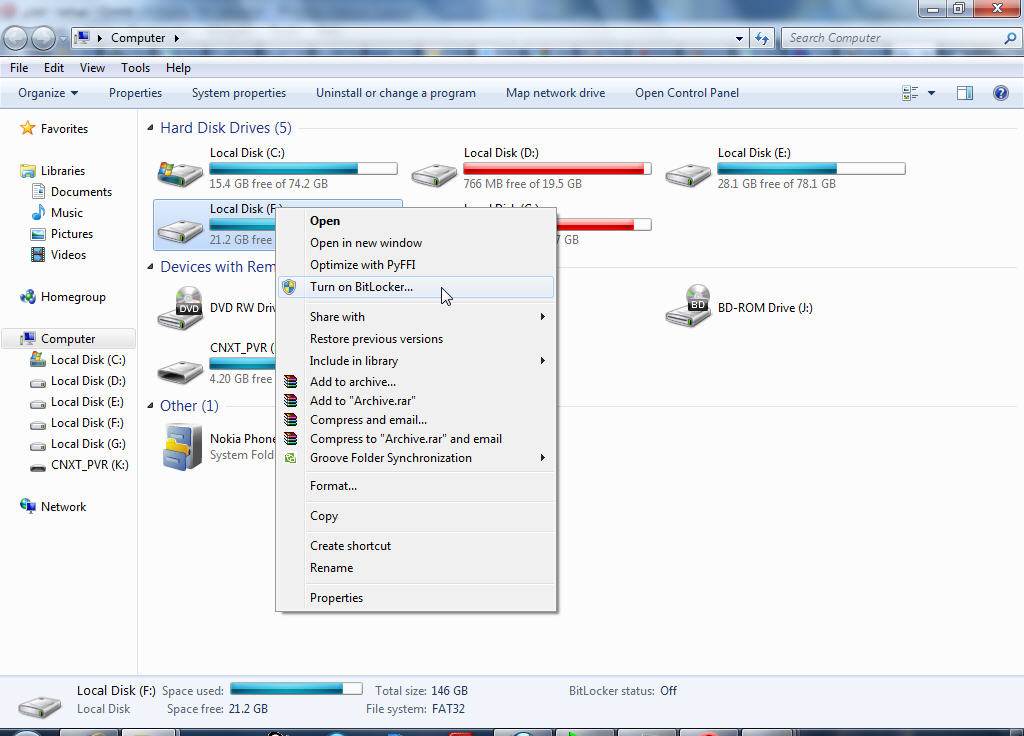Image resolution: width=1024 pixels, height=736 pixels.
Task: Click the Back navigation arrow
Action: [15, 38]
